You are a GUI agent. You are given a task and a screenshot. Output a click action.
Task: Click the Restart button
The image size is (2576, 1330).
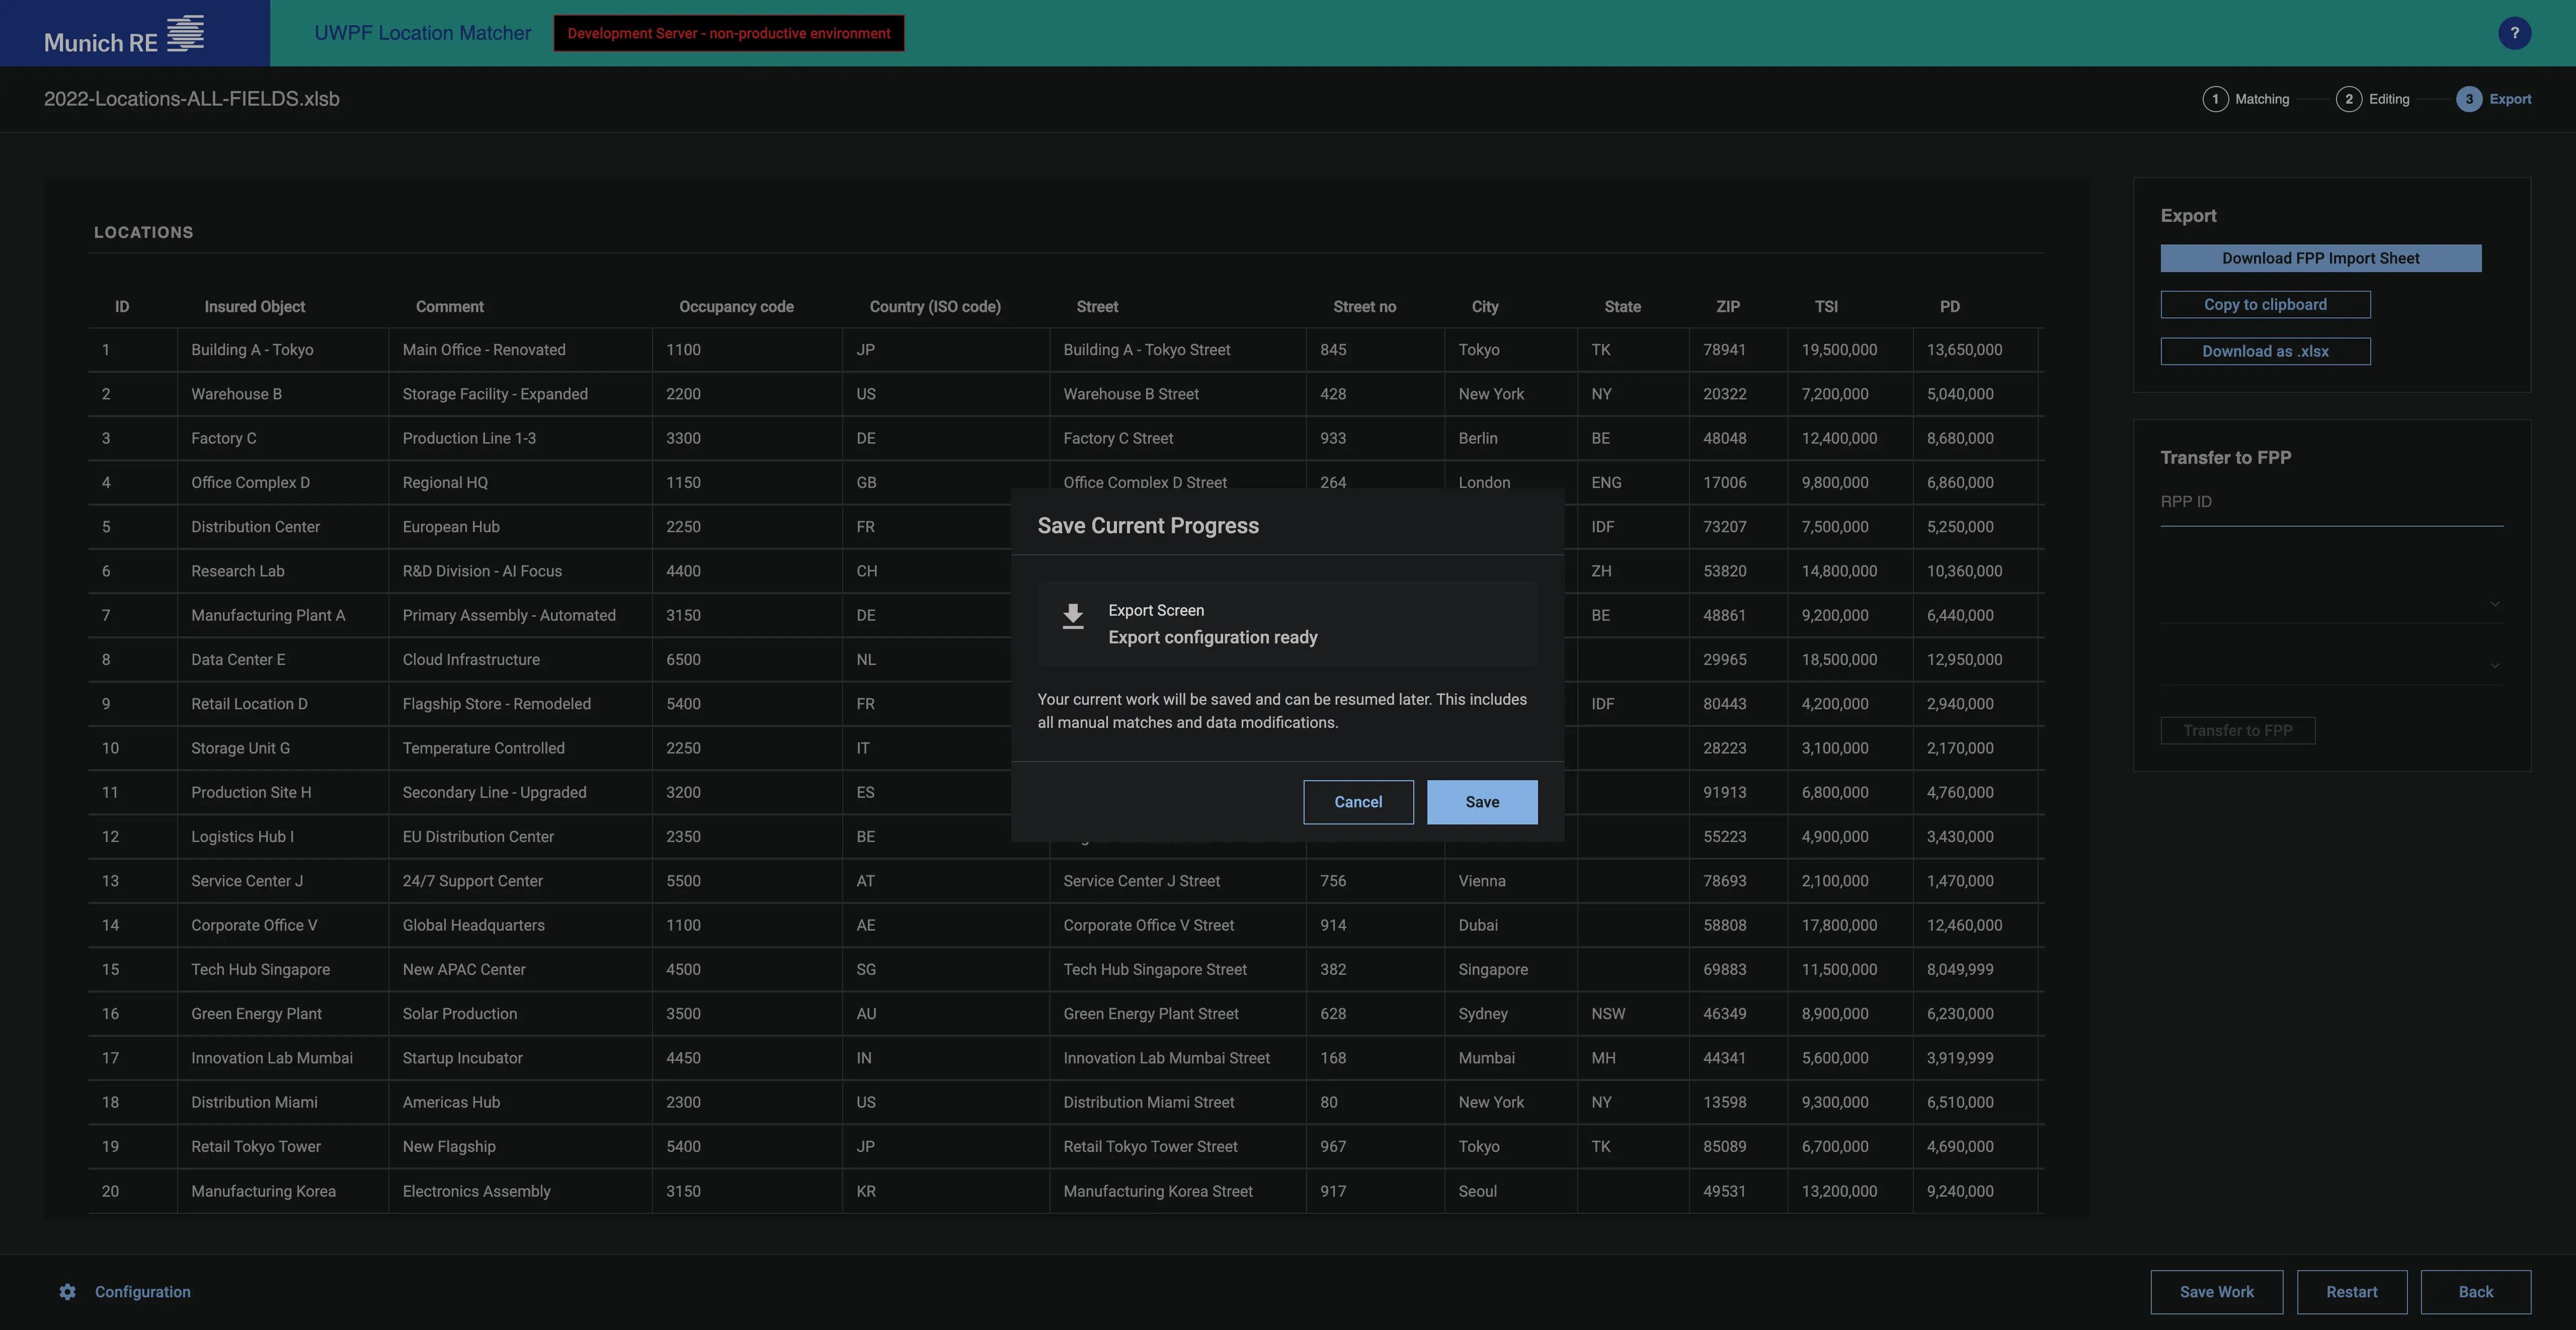pyautogui.click(x=2351, y=1291)
